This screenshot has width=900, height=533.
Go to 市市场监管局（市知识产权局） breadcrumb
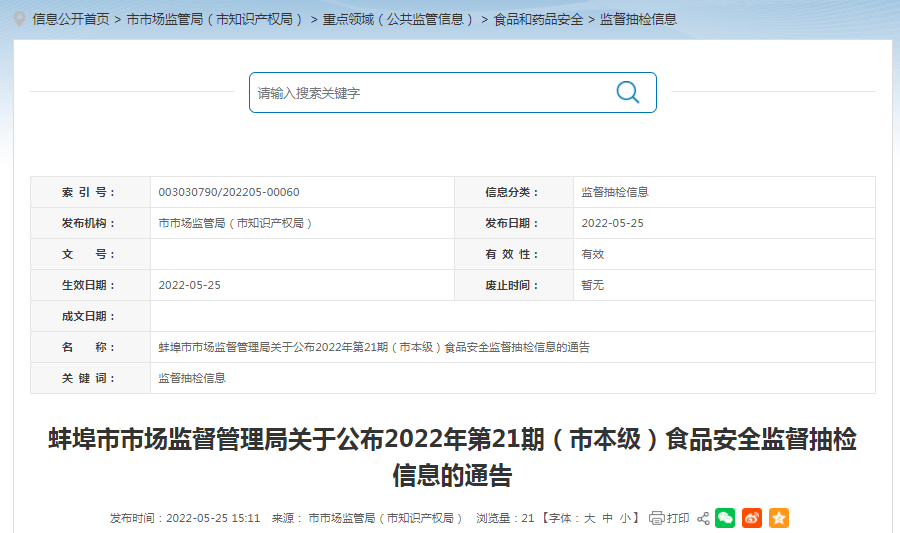216,20
